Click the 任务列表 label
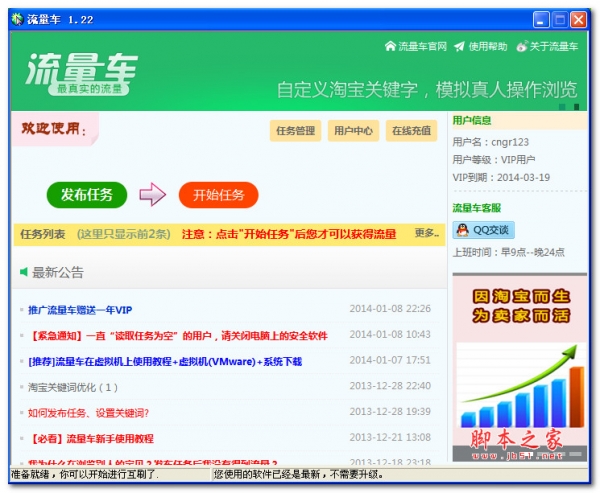Viewport: 600px width, 493px height. pyautogui.click(x=43, y=234)
